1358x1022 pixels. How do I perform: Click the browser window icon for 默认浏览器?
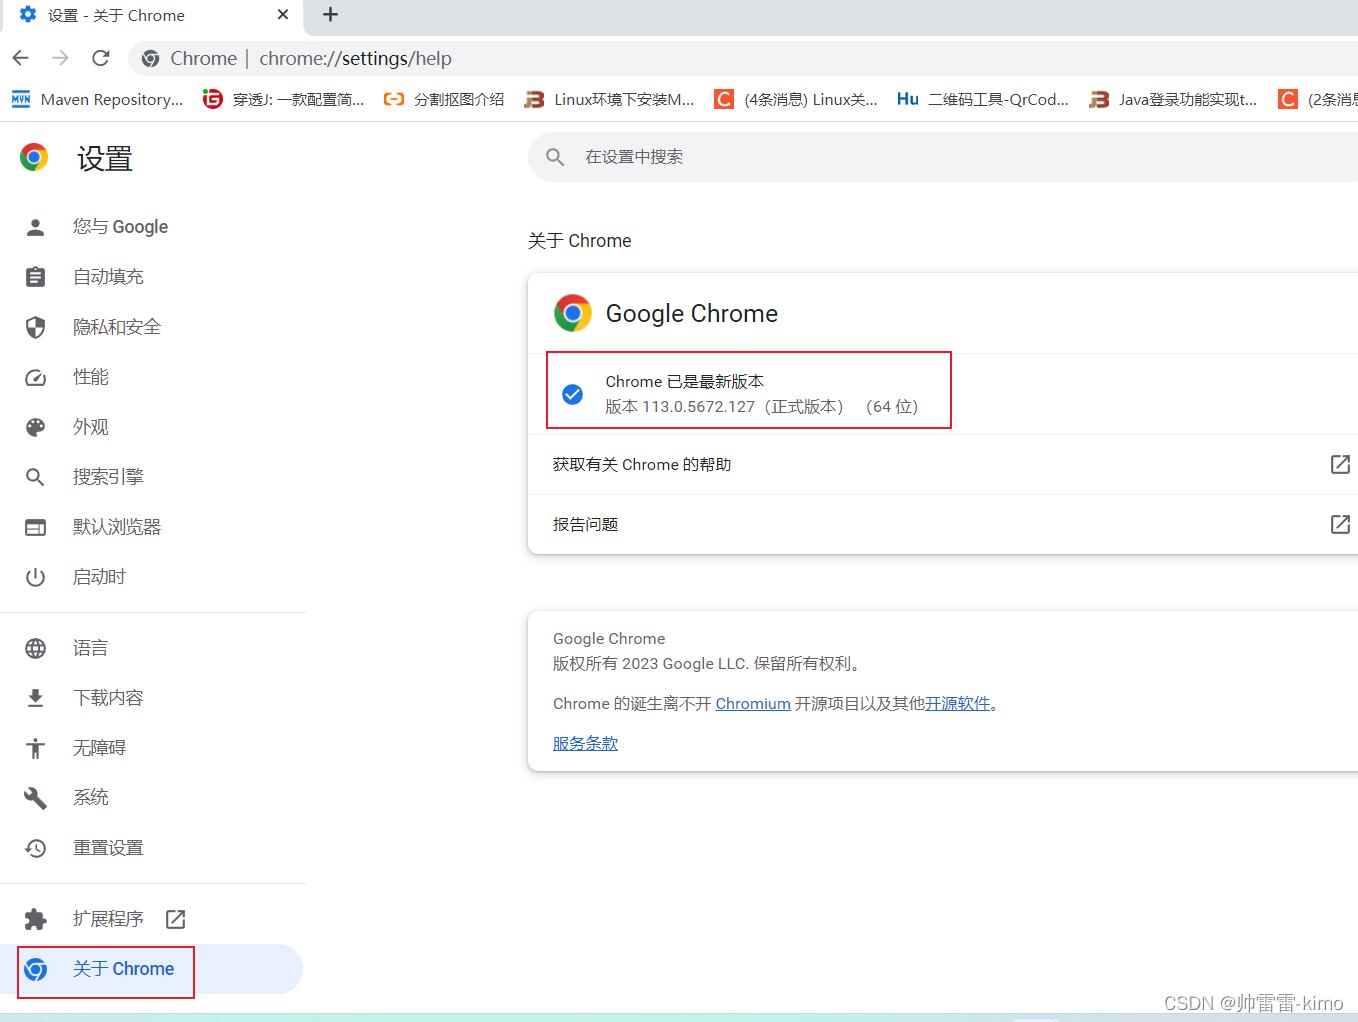[35, 527]
